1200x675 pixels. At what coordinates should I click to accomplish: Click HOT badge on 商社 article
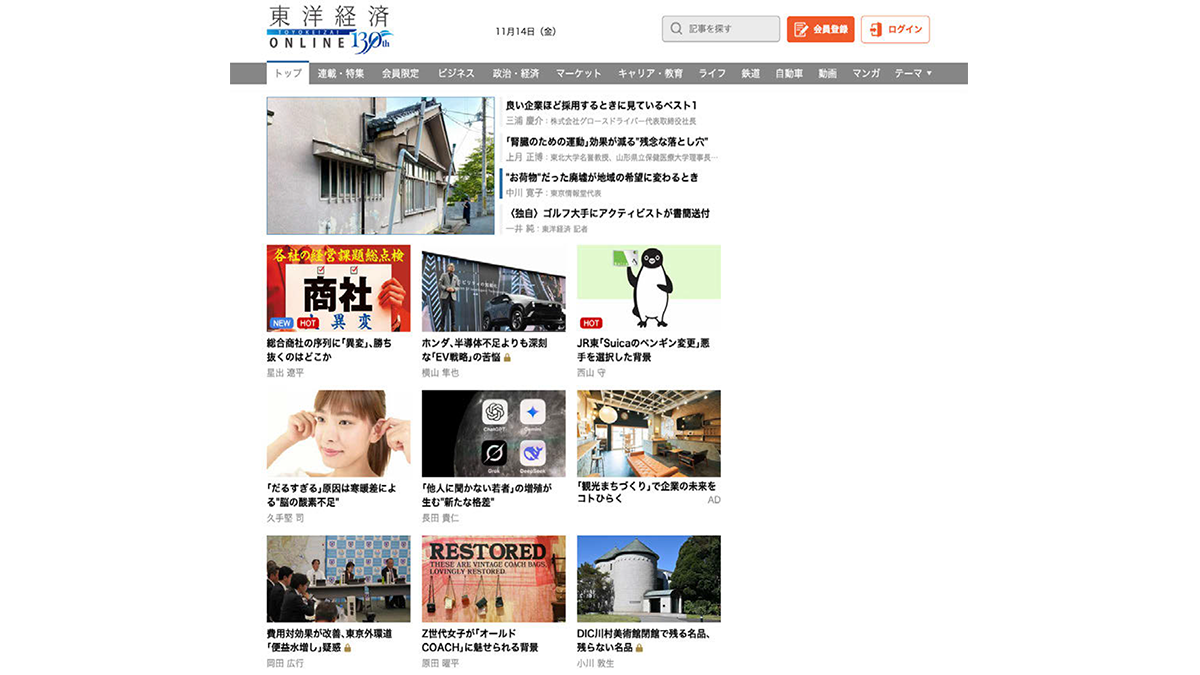click(307, 323)
